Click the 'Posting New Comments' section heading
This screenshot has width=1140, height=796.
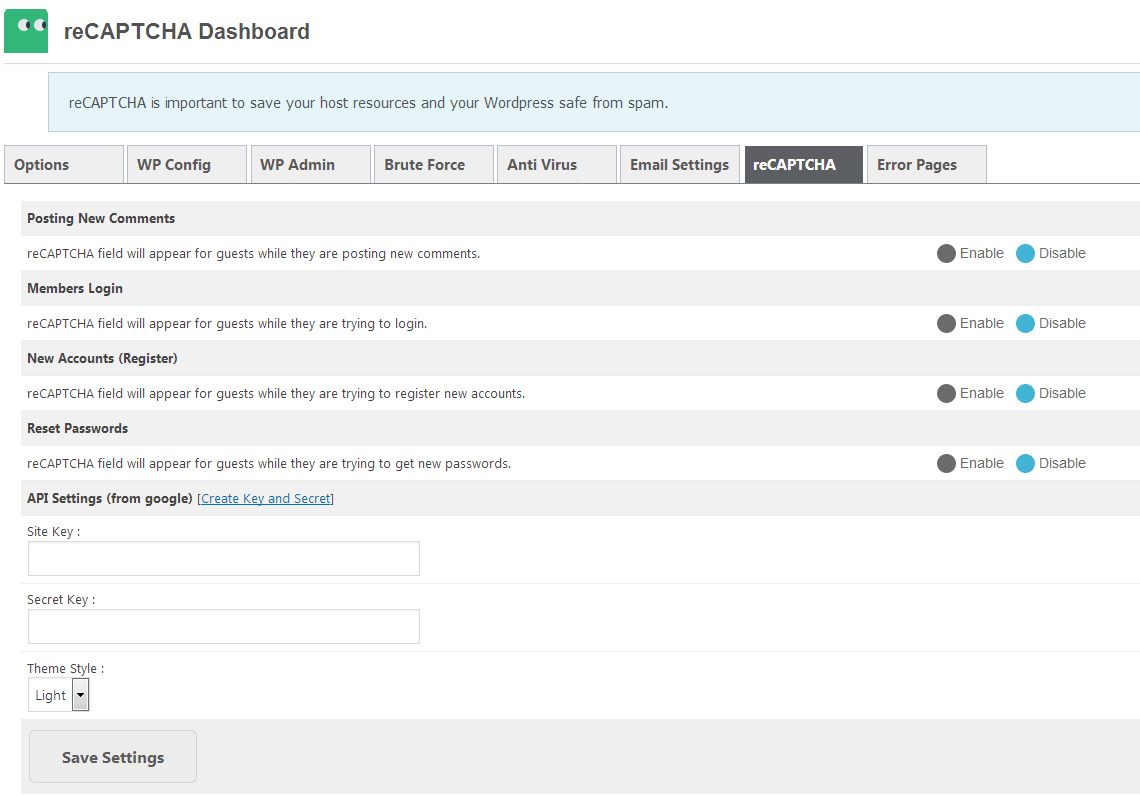click(x=101, y=218)
